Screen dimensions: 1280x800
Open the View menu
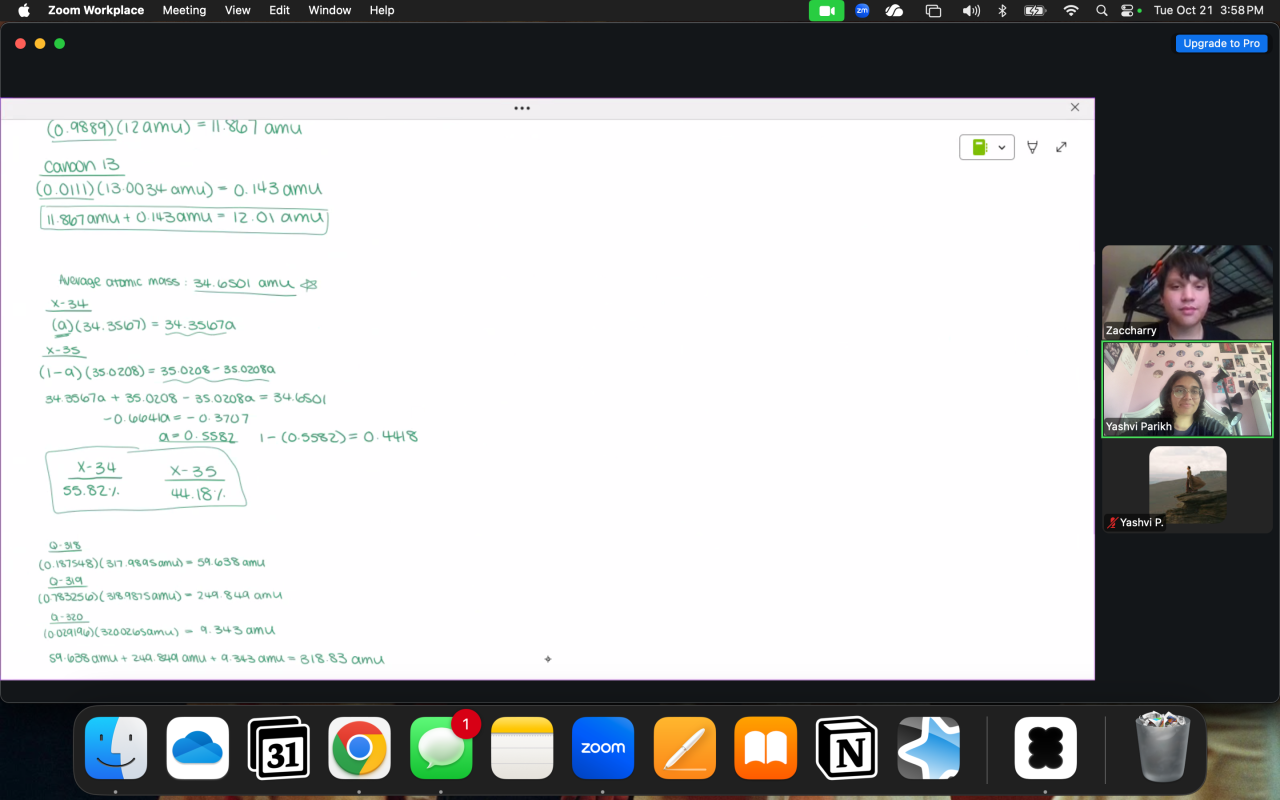click(x=238, y=10)
